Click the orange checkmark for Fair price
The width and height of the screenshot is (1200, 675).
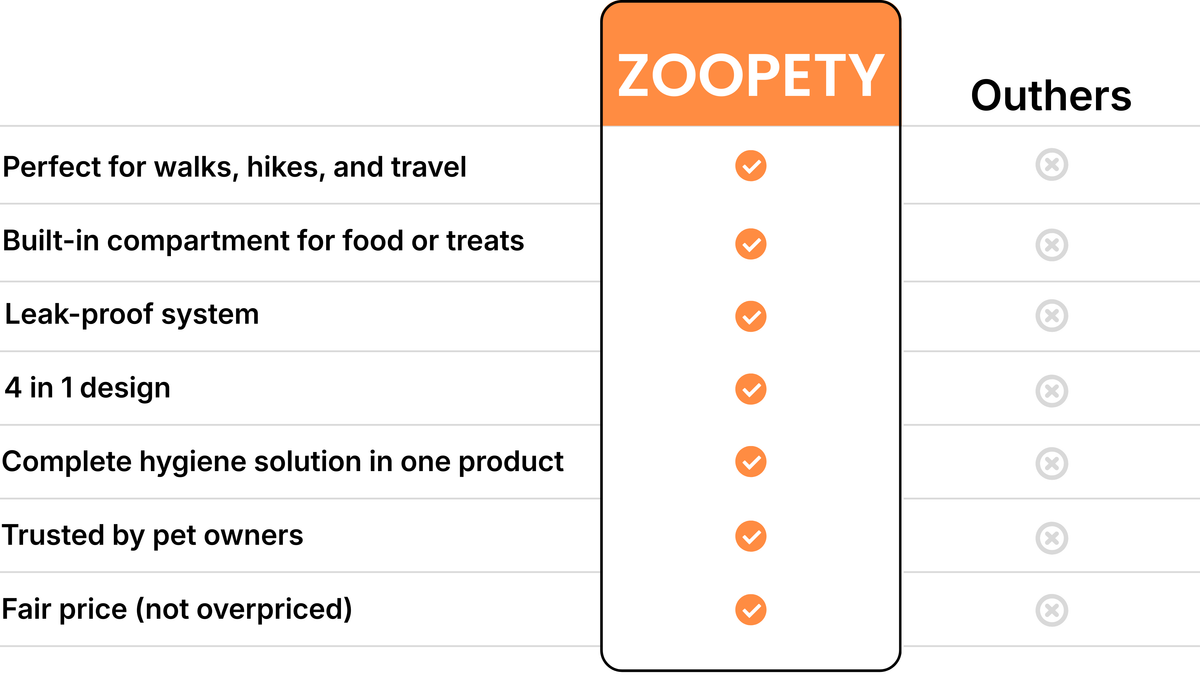[x=750, y=609]
